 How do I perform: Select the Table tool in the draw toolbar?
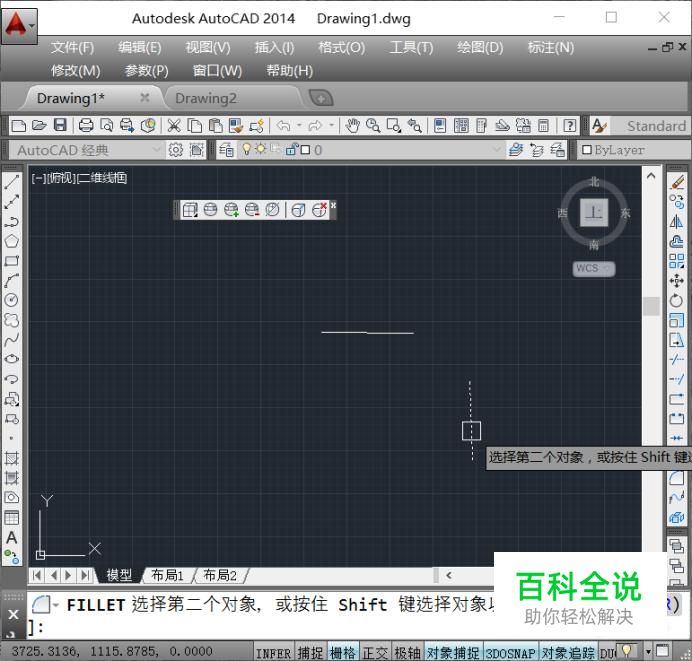(11, 518)
